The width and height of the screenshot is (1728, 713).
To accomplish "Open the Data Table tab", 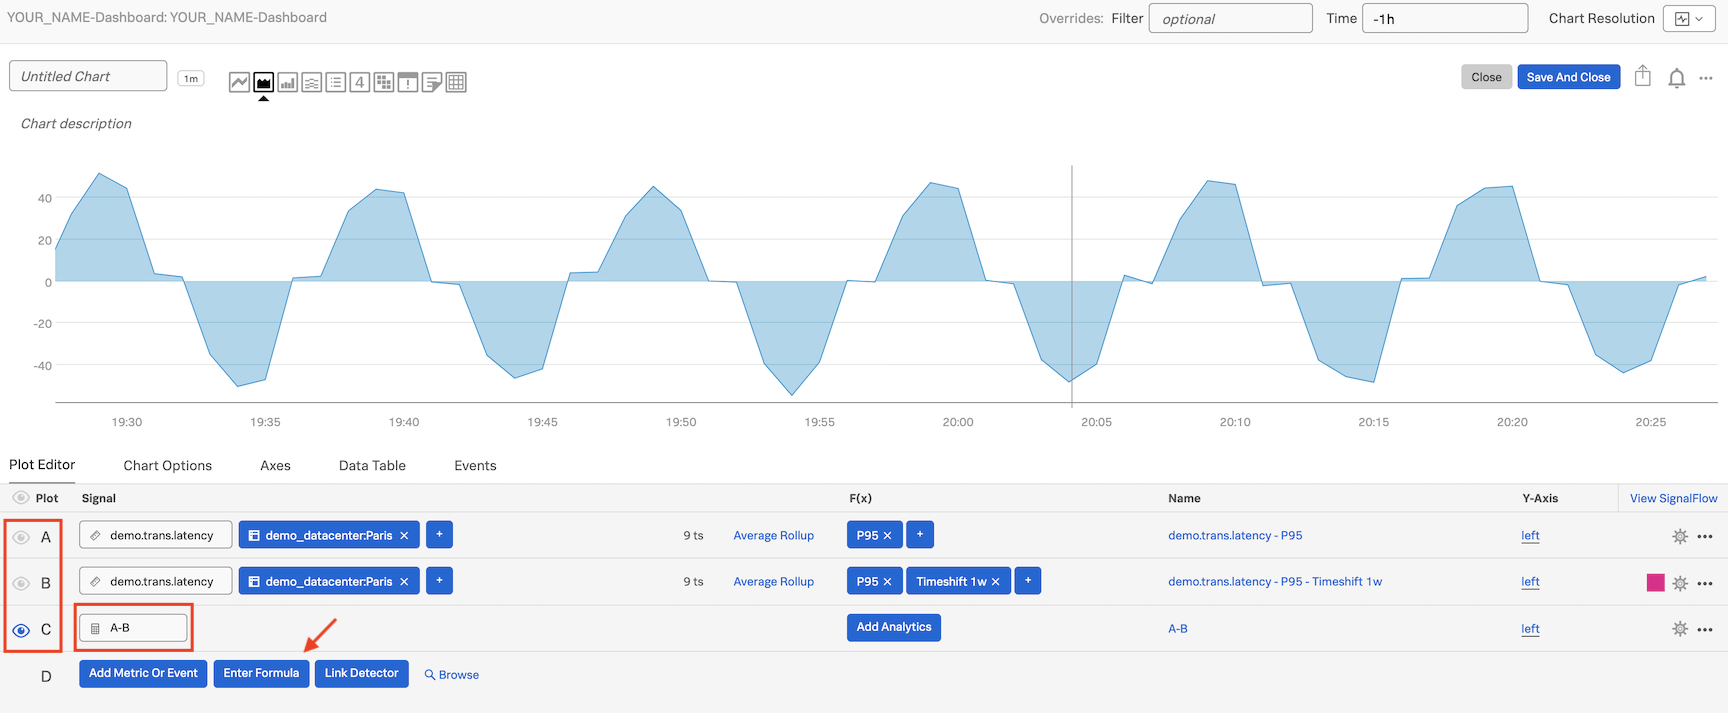I will click(372, 466).
